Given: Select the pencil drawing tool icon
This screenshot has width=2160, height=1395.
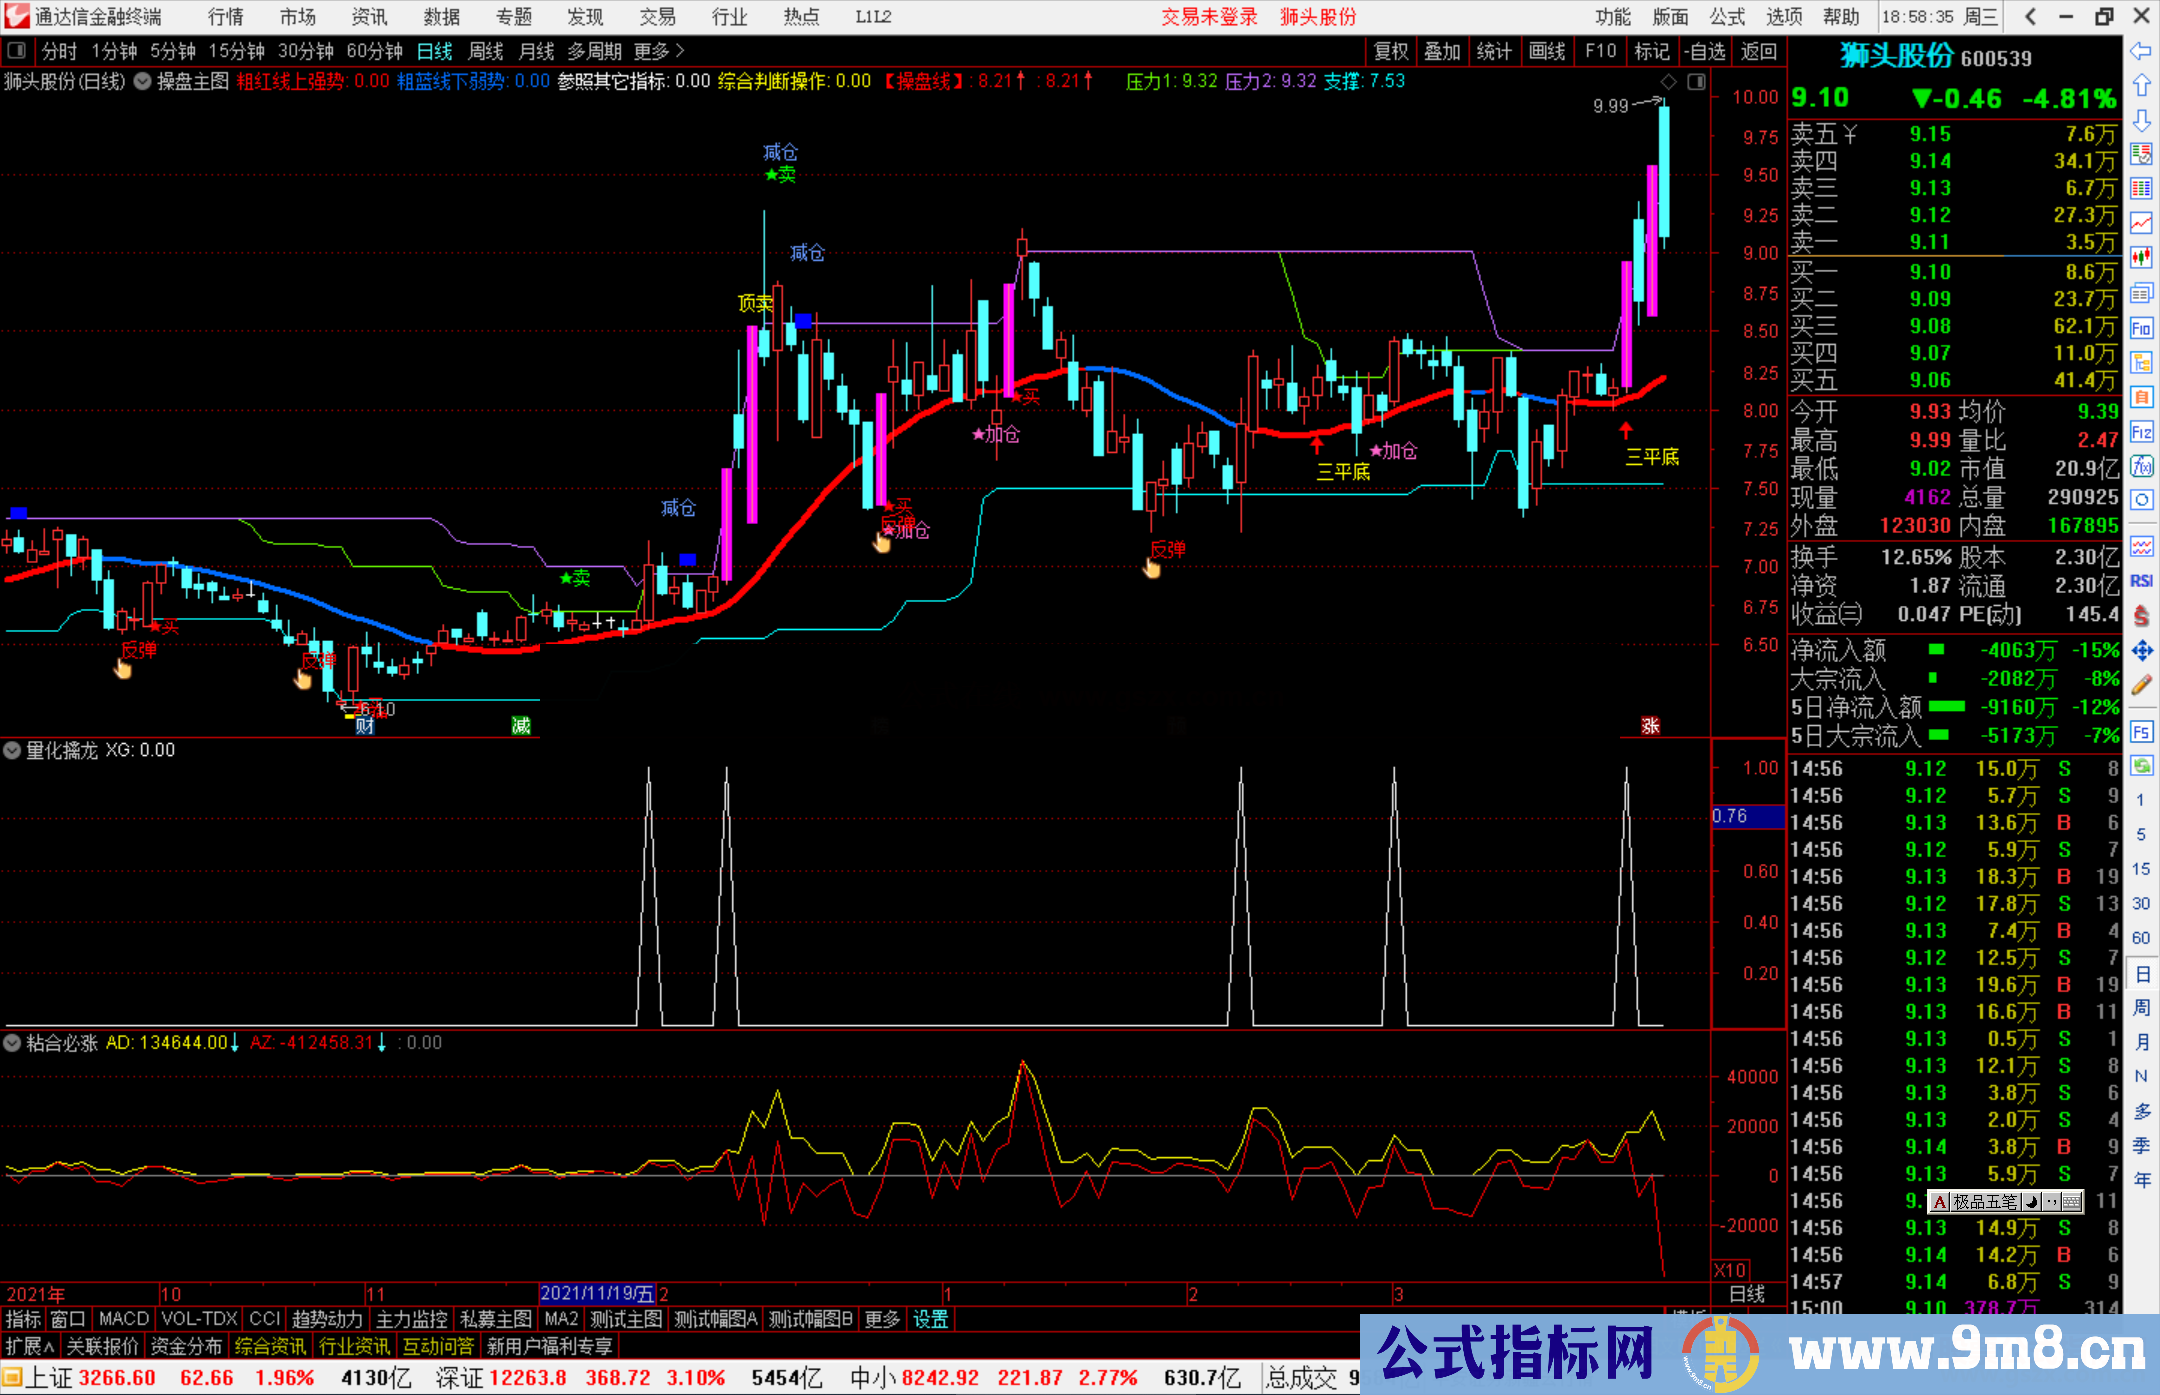Looking at the screenshot, I should [2141, 685].
